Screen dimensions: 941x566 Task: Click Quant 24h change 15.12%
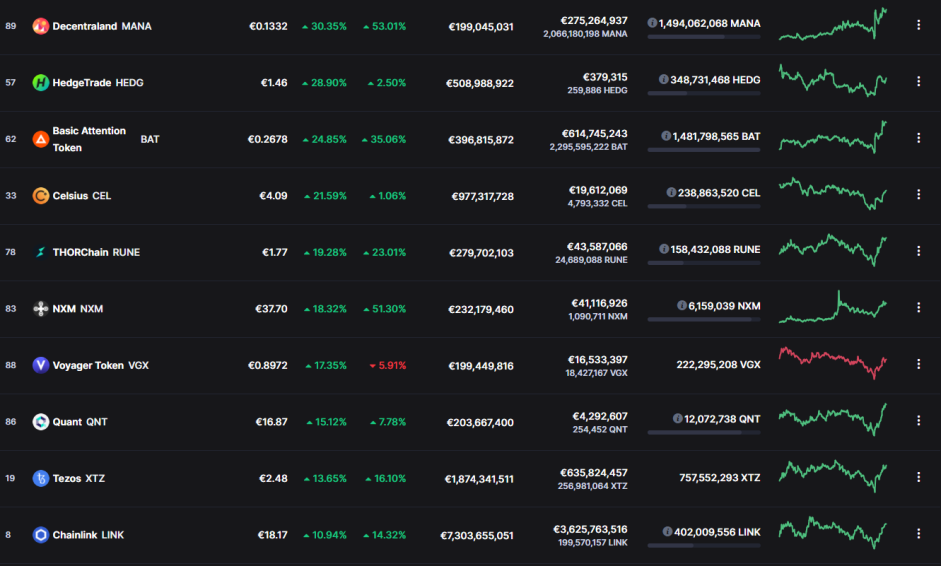pos(326,422)
